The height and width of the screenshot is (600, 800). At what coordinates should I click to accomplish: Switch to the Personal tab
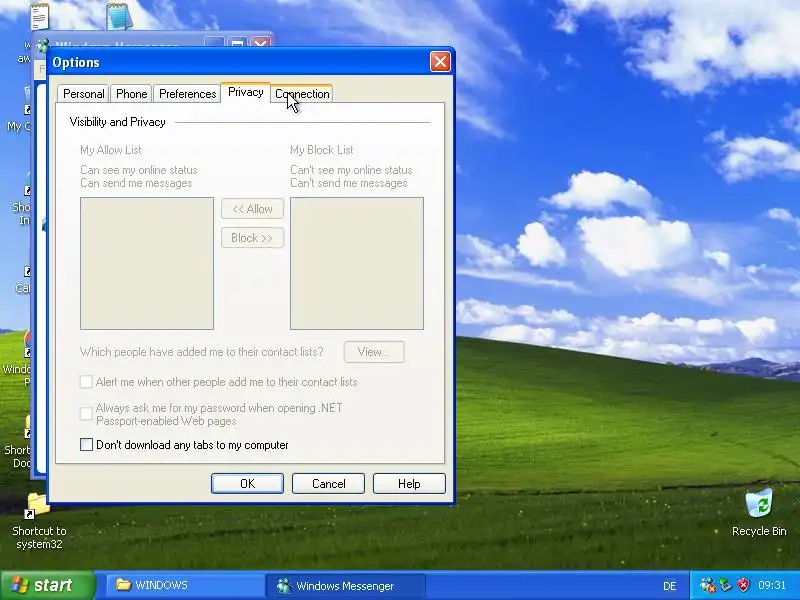83,94
